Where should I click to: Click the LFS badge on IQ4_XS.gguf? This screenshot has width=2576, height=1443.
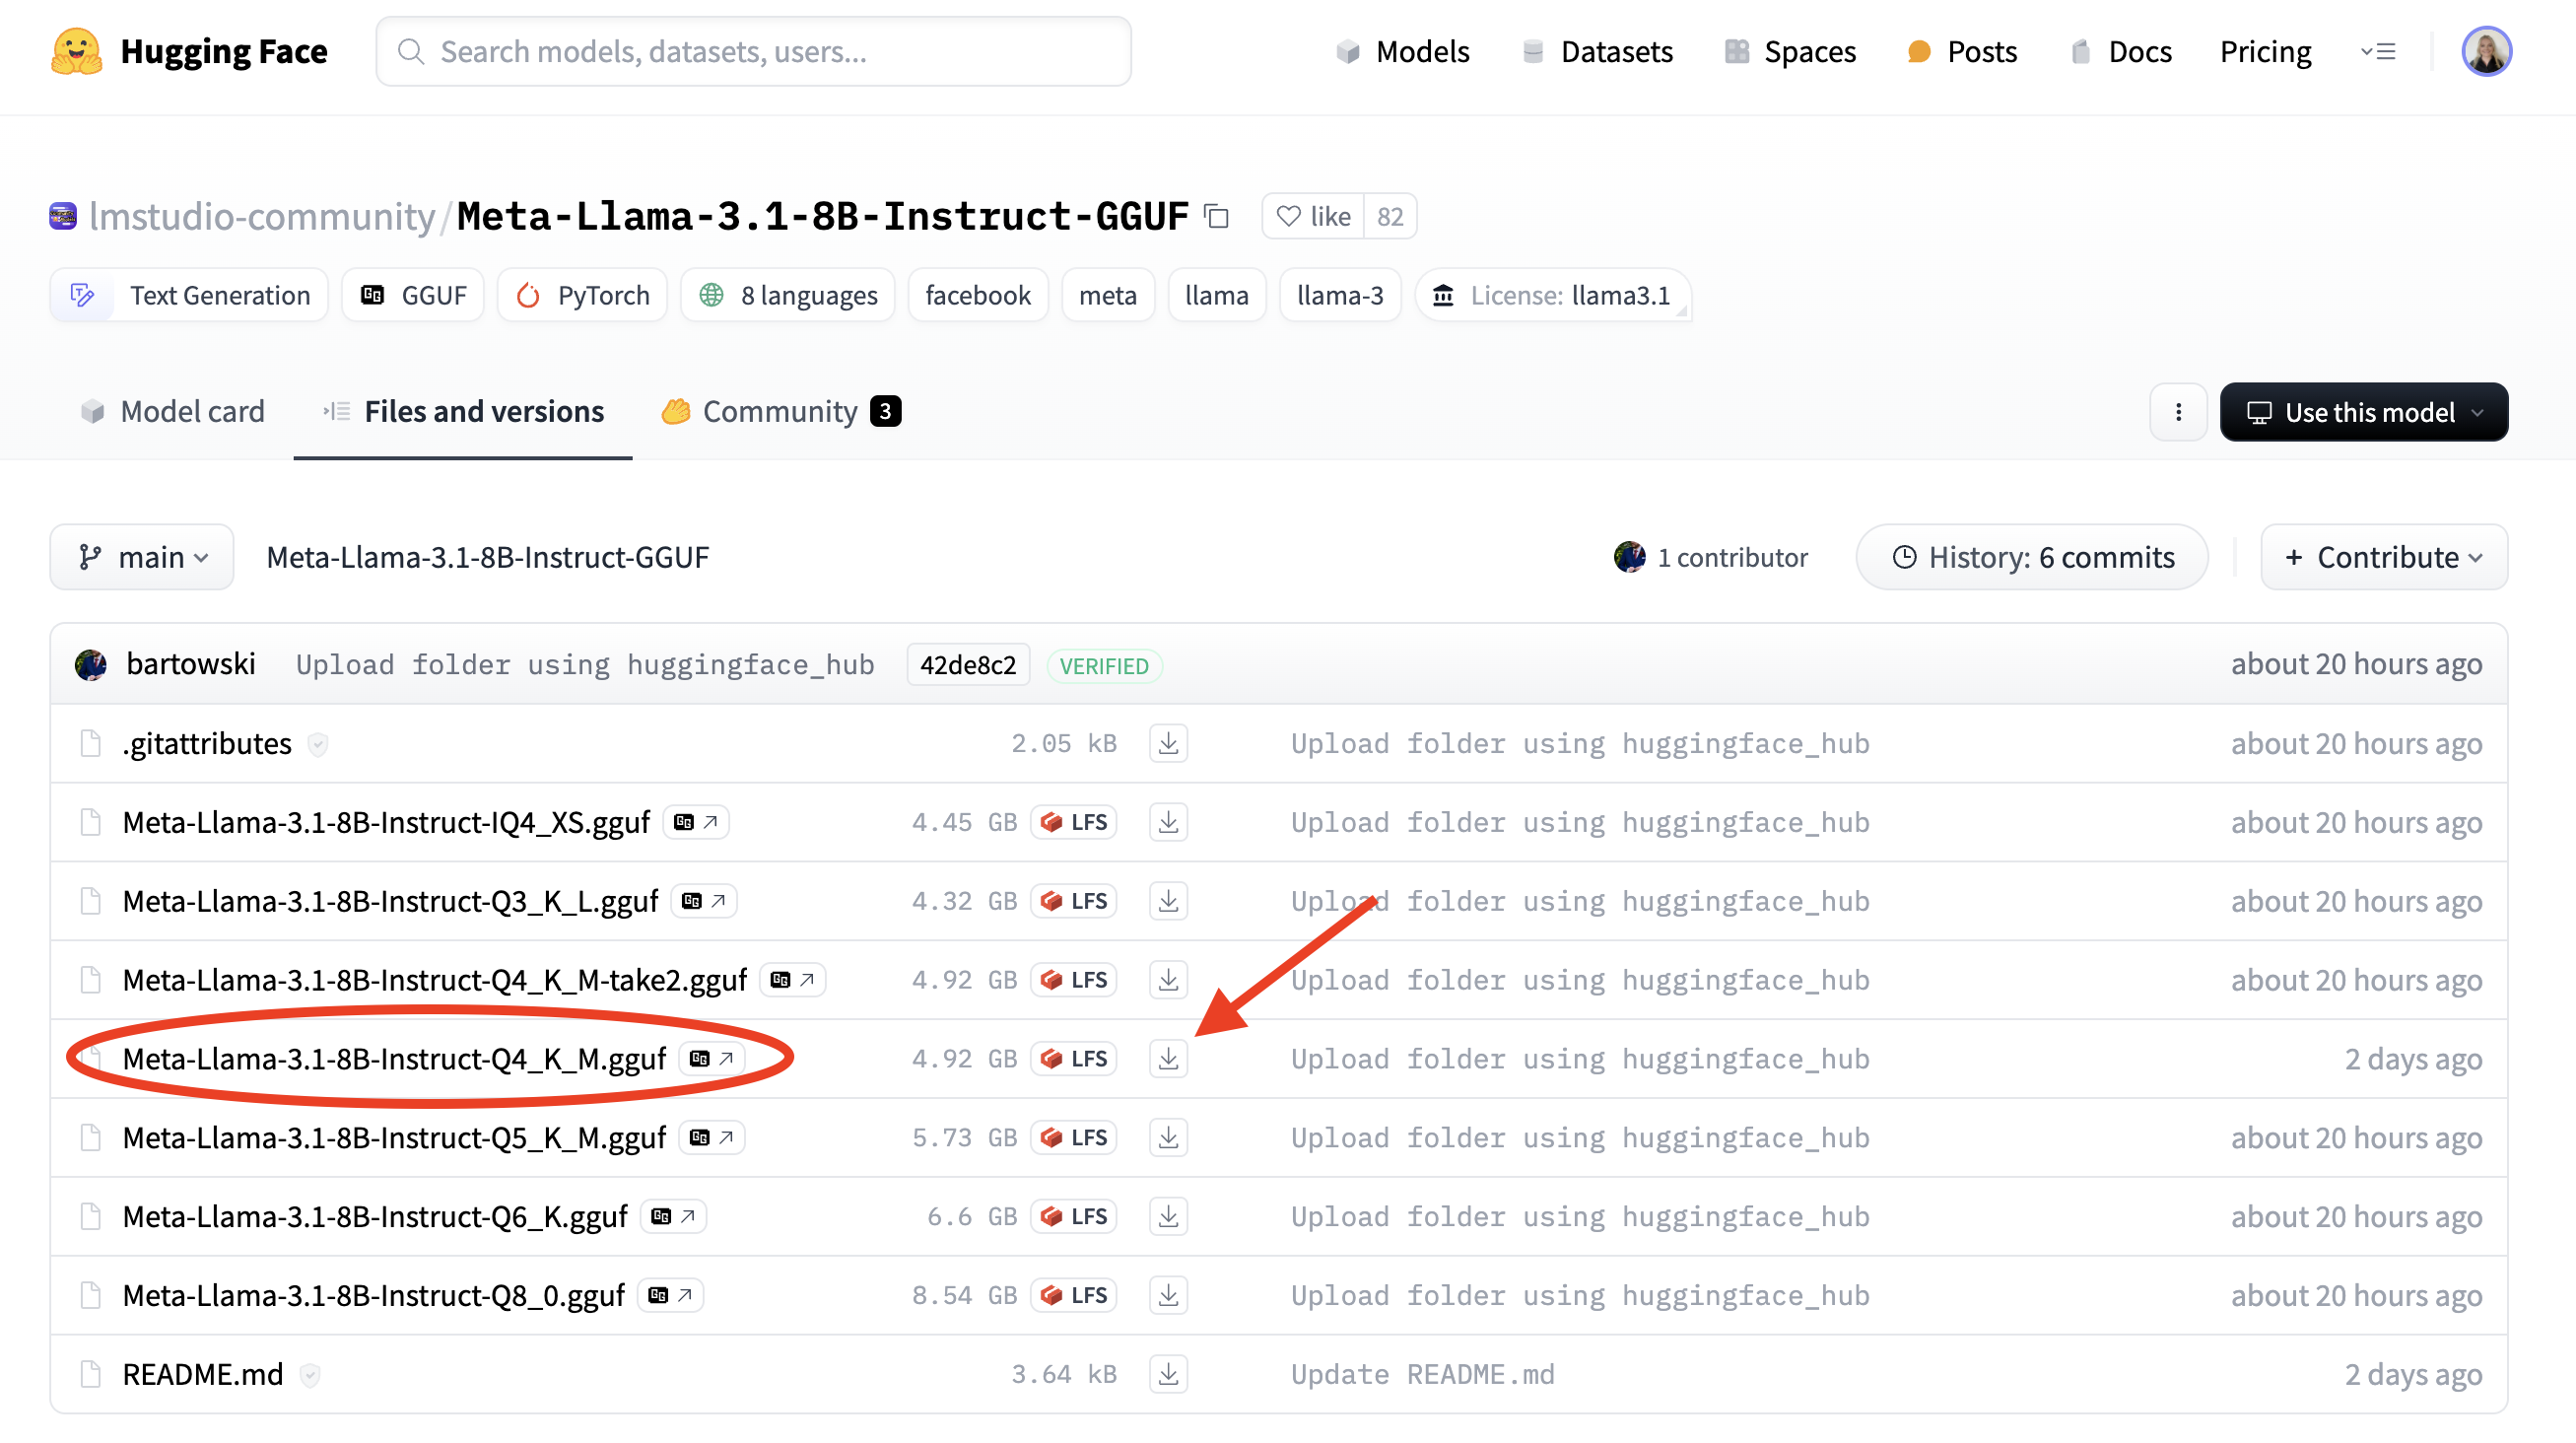[x=1074, y=823]
